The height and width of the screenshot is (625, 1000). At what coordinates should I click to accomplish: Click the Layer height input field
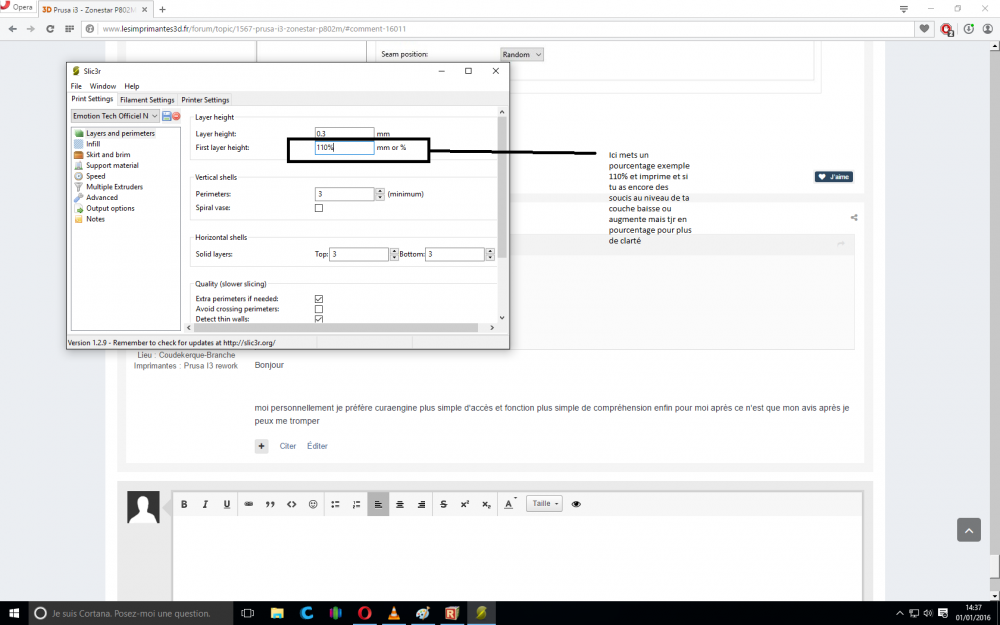click(344, 133)
